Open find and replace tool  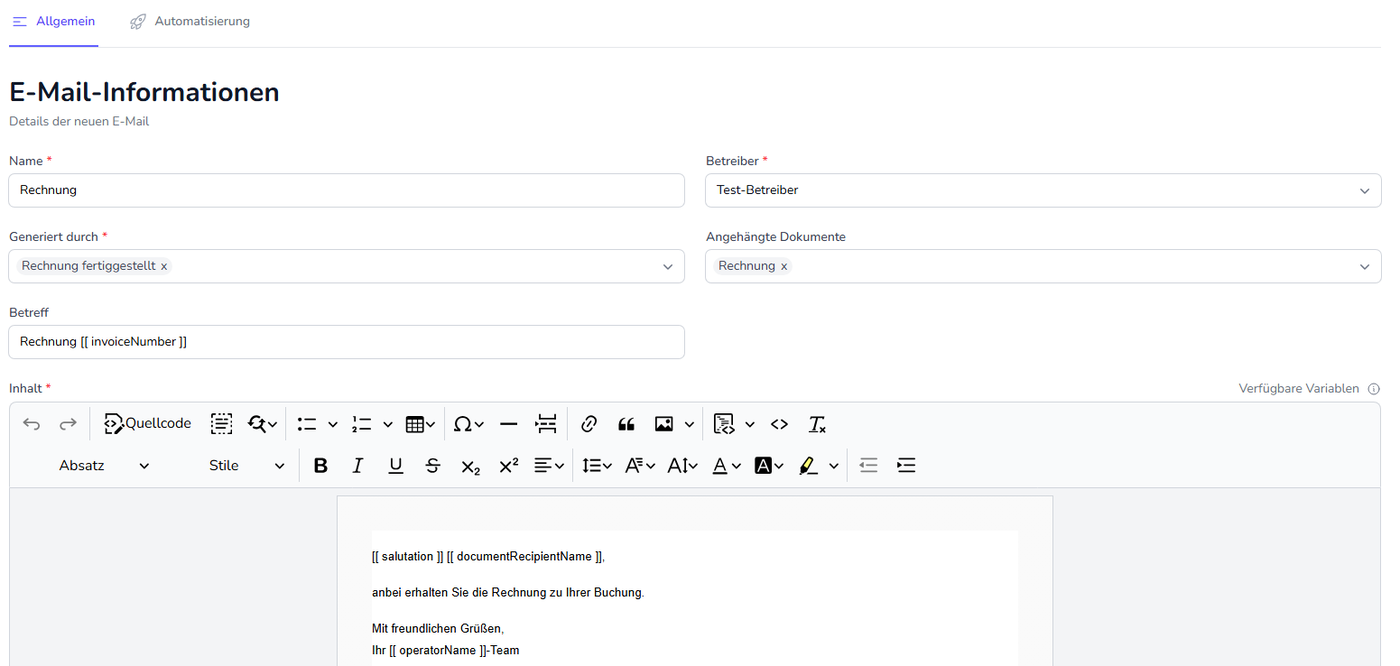point(263,424)
